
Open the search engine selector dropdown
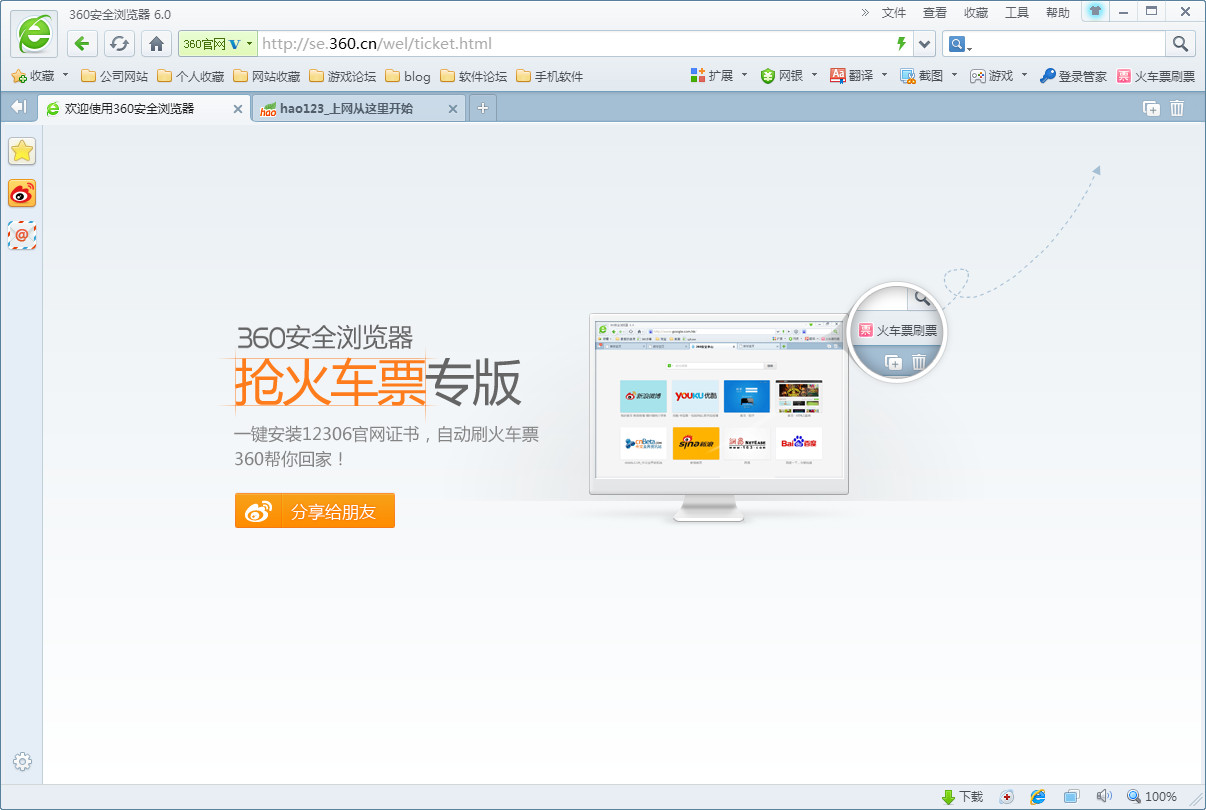[x=960, y=44]
